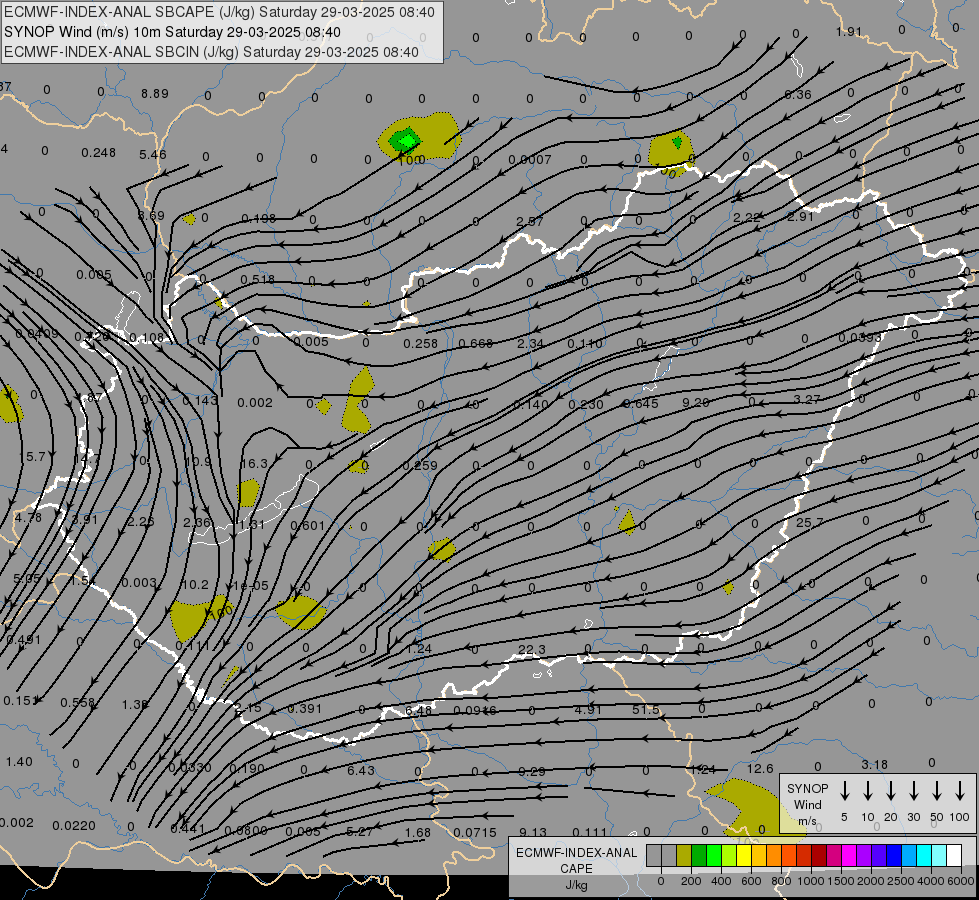Click the SYNOP legend arrow for 30 m/s
The width and height of the screenshot is (979, 900).
point(913,791)
